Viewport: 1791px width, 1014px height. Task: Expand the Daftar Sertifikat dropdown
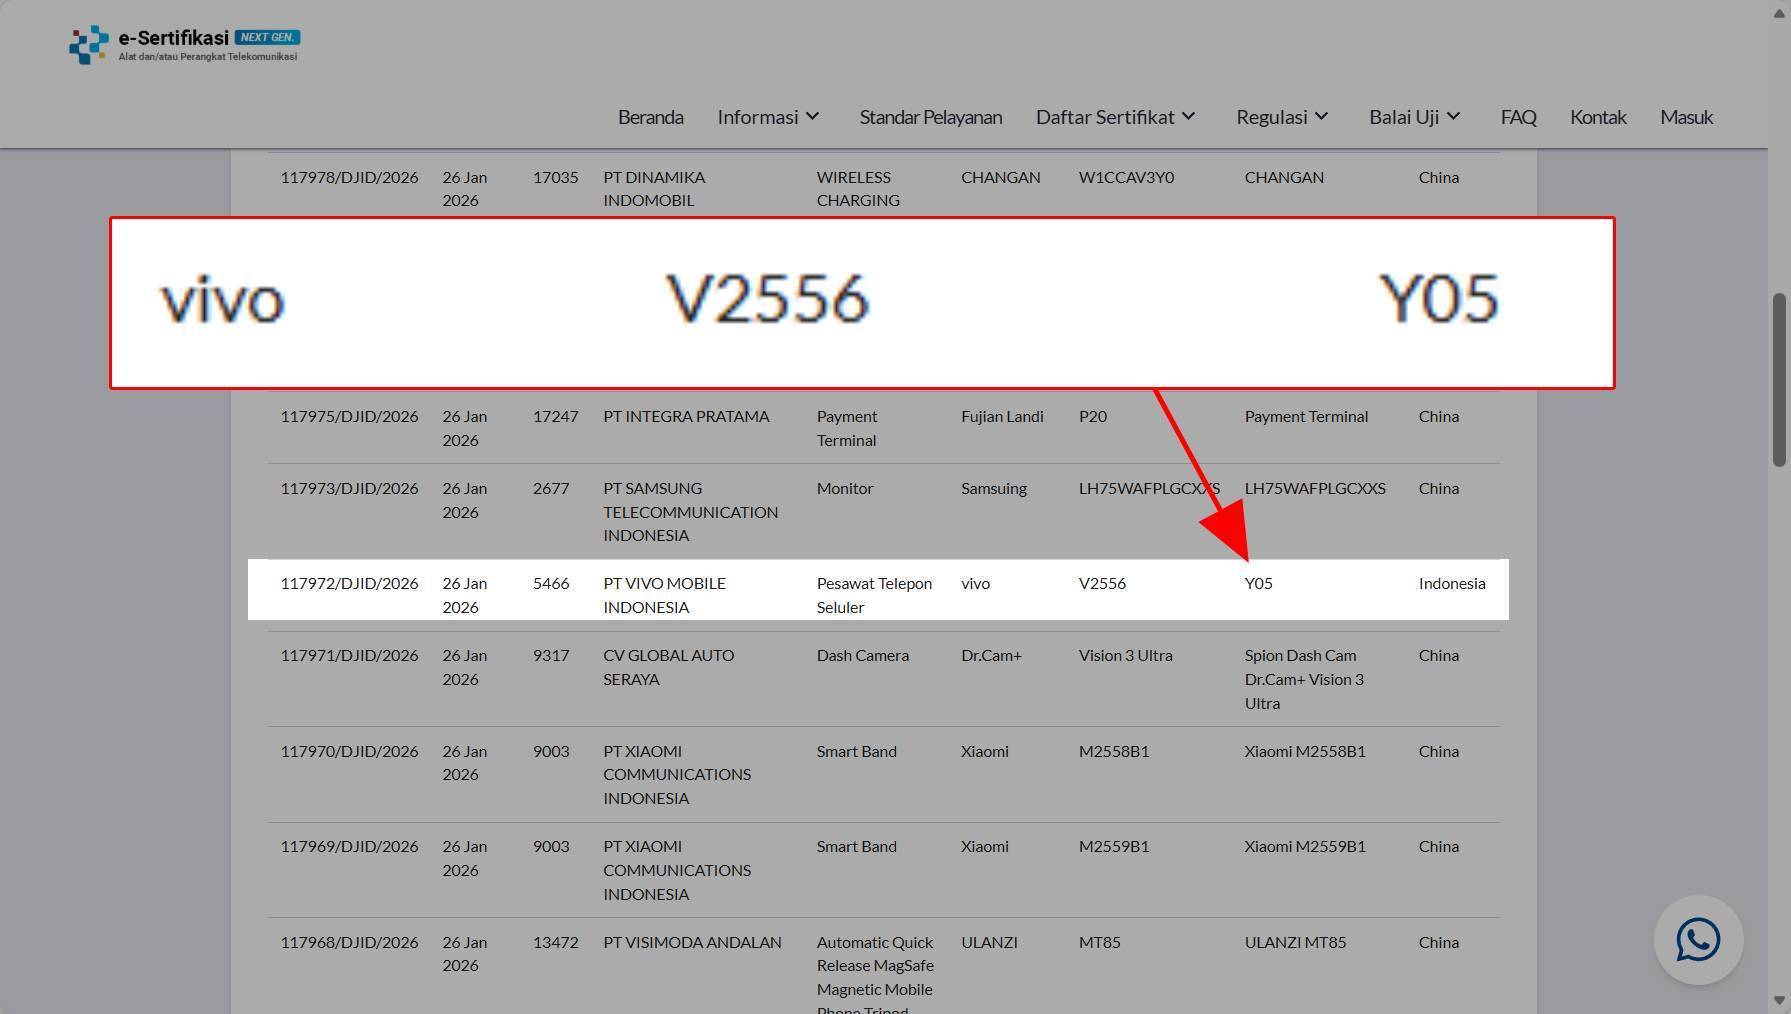(1115, 117)
